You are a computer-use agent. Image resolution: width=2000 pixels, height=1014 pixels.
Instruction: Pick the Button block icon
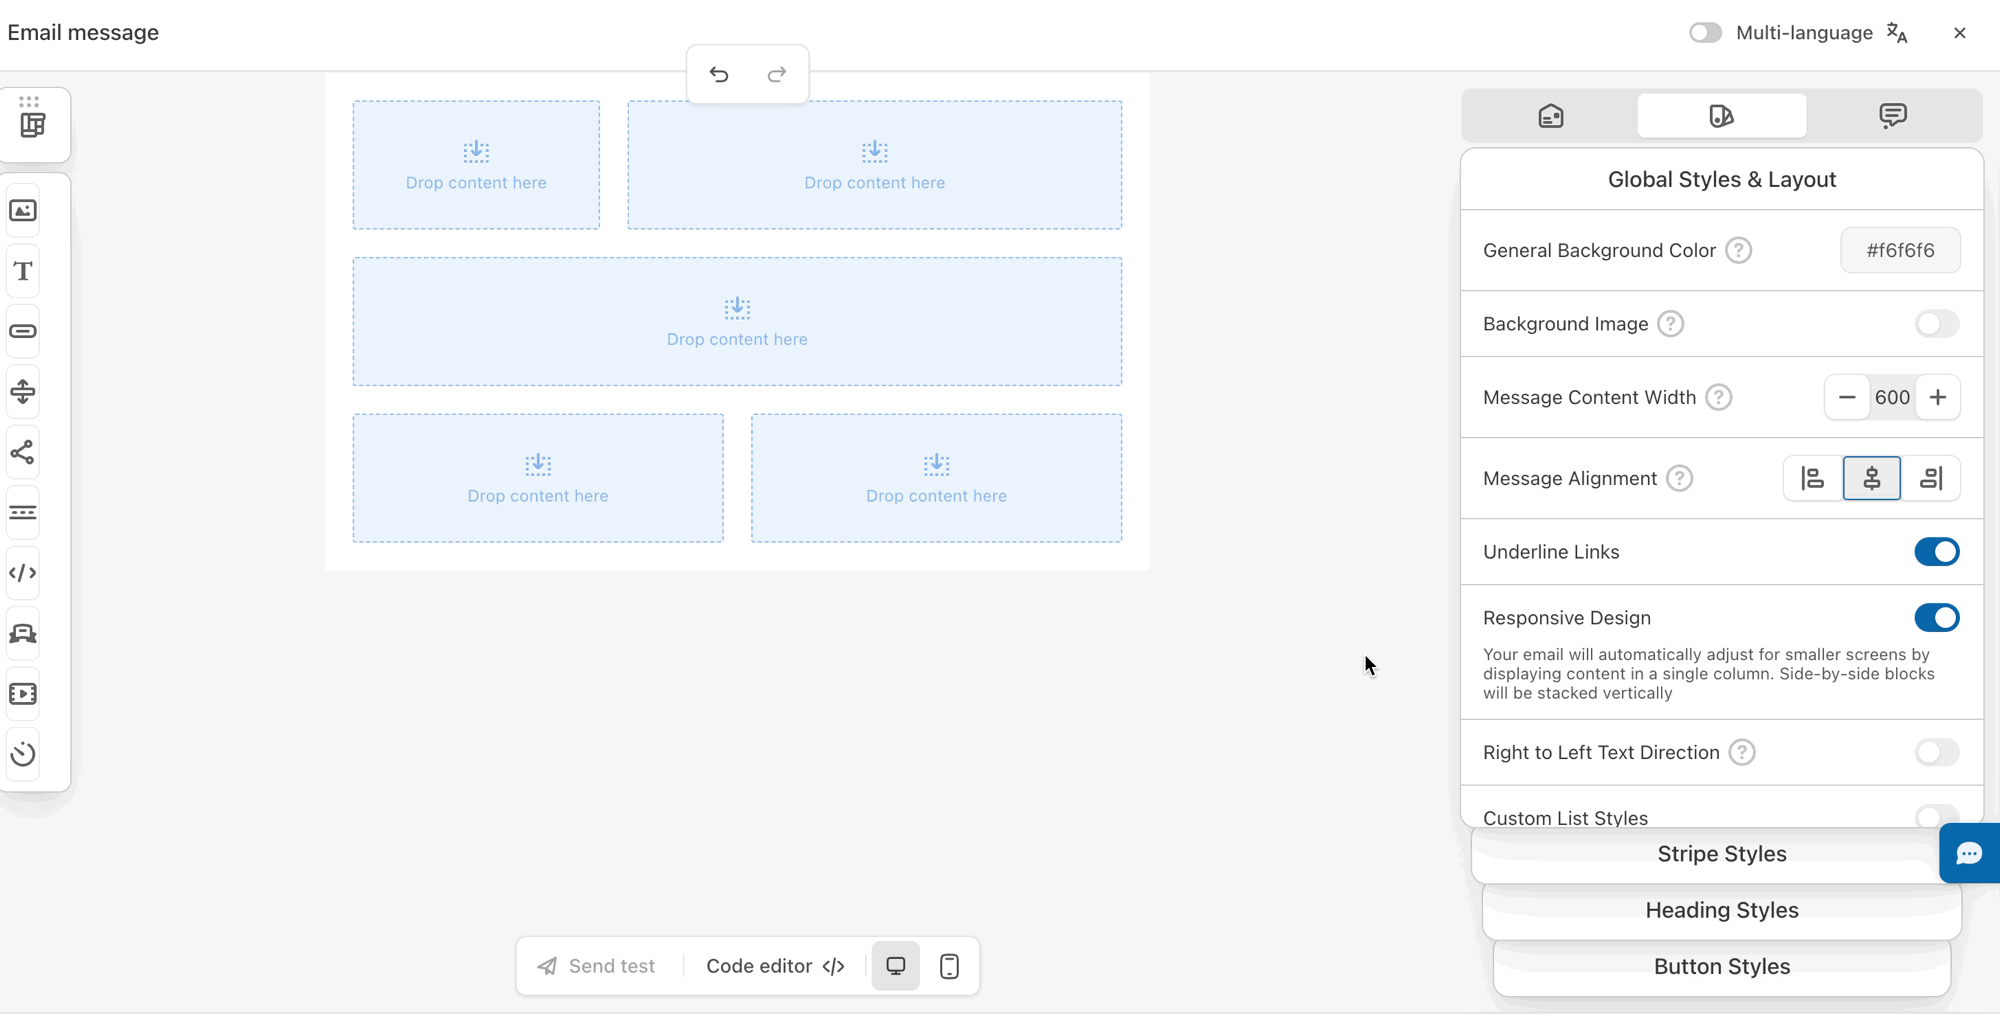point(23,331)
